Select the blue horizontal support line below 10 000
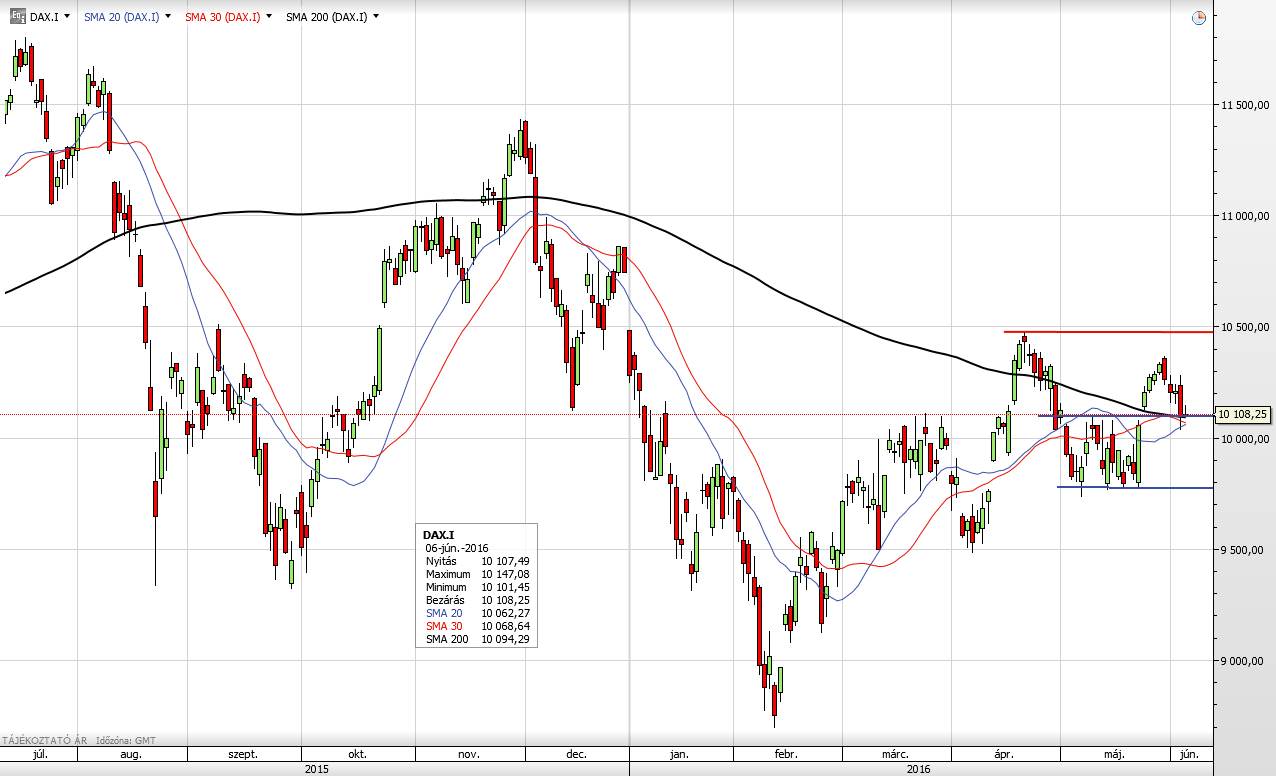Viewport: 1276px width, 776px height. (1134, 487)
